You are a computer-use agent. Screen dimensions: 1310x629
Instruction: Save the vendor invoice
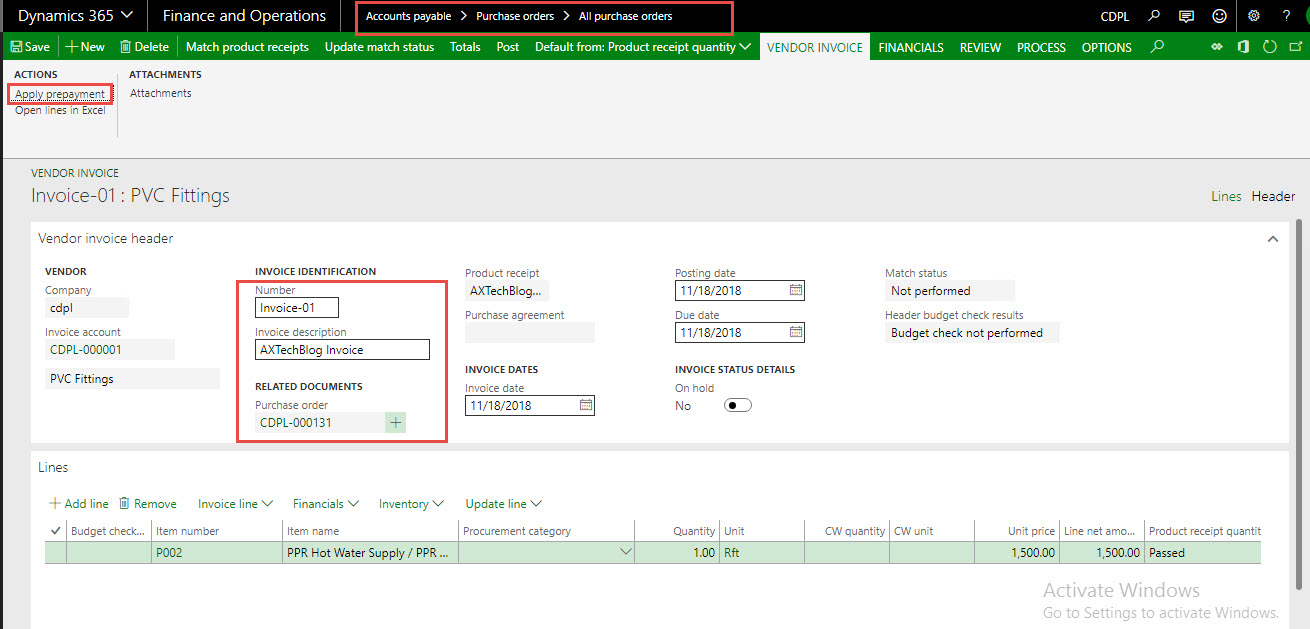pyautogui.click(x=30, y=47)
